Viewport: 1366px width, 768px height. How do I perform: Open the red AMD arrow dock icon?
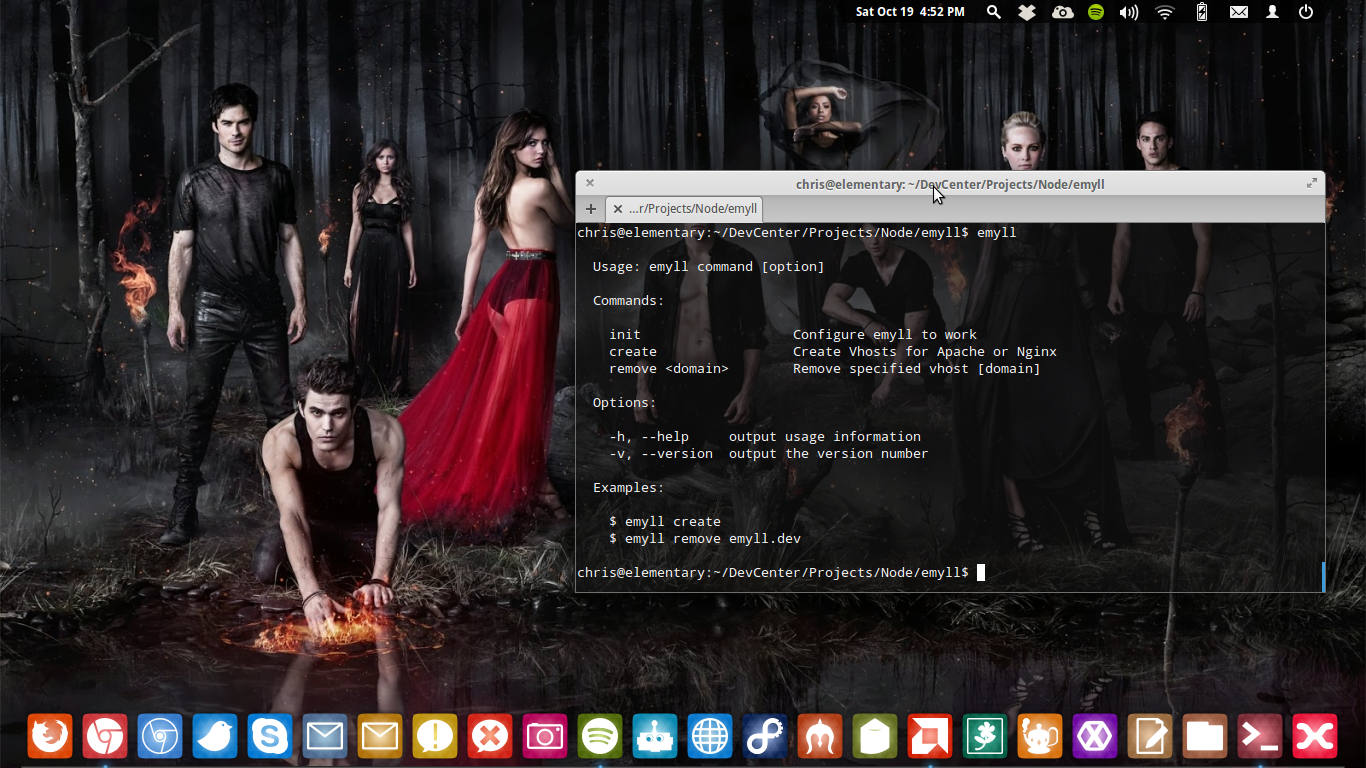(x=930, y=737)
